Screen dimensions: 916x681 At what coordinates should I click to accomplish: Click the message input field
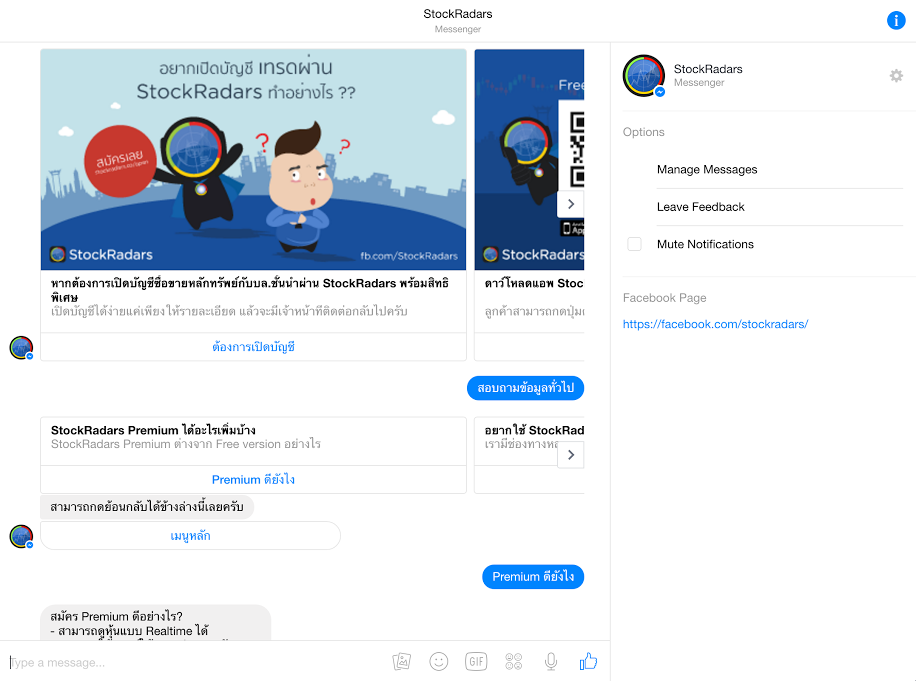click(x=195, y=662)
